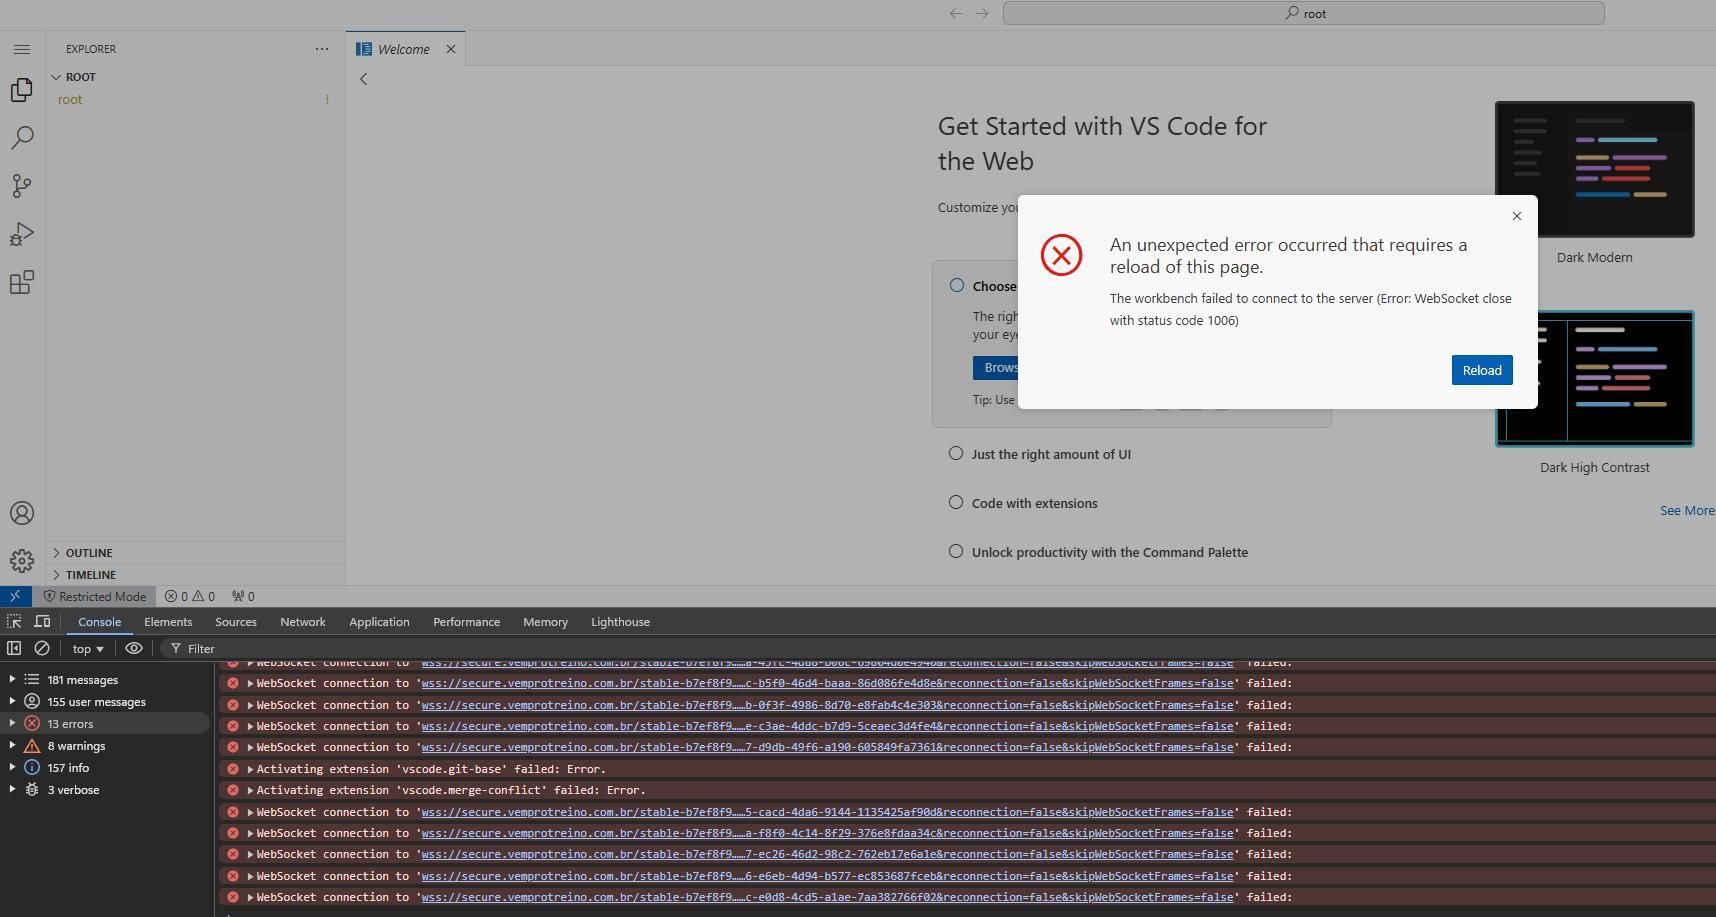
Task: Open the 'top' JavaScript context dropdown
Action: [88, 649]
